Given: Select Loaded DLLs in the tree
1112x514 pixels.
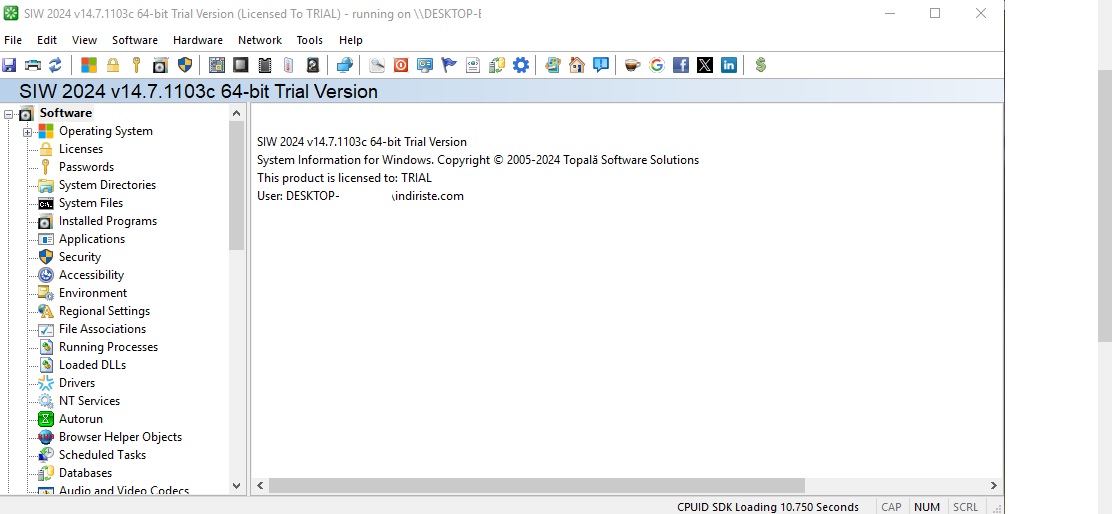Looking at the screenshot, I should click(x=92, y=364).
